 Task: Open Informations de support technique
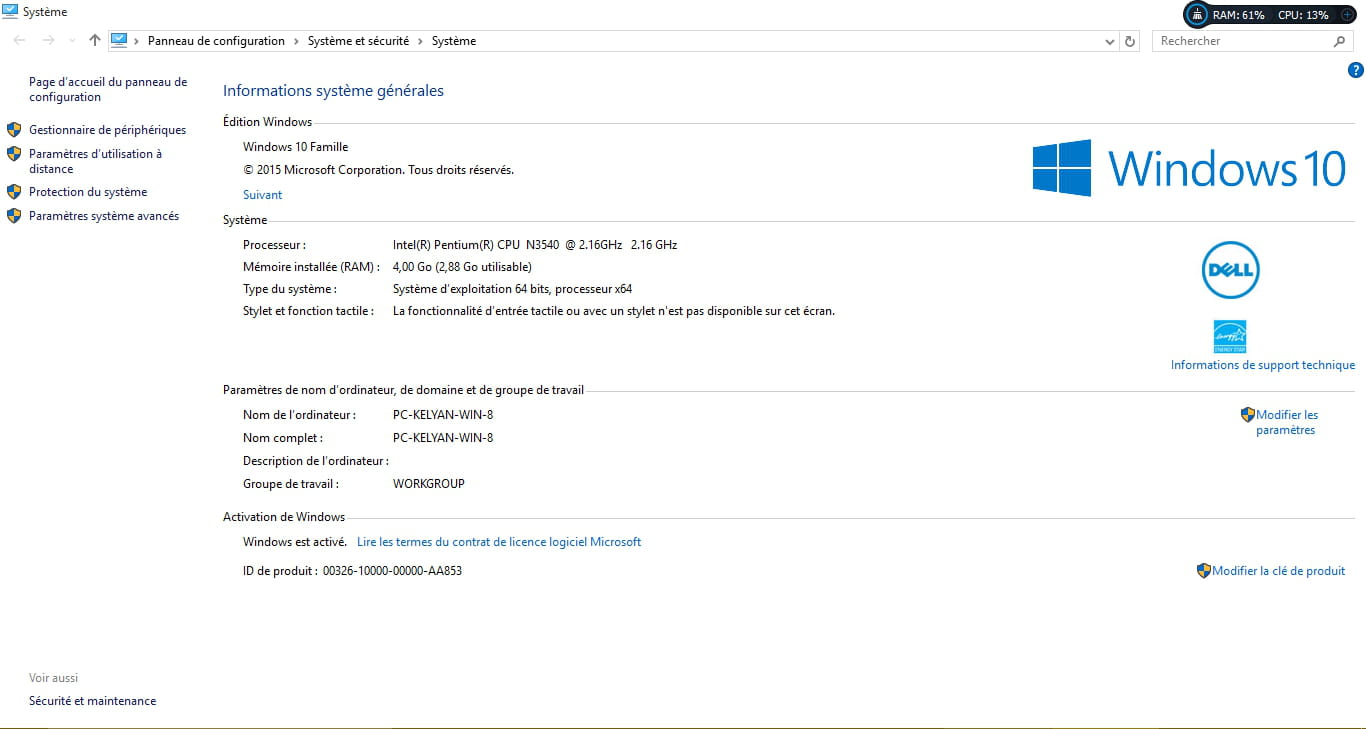point(1263,365)
